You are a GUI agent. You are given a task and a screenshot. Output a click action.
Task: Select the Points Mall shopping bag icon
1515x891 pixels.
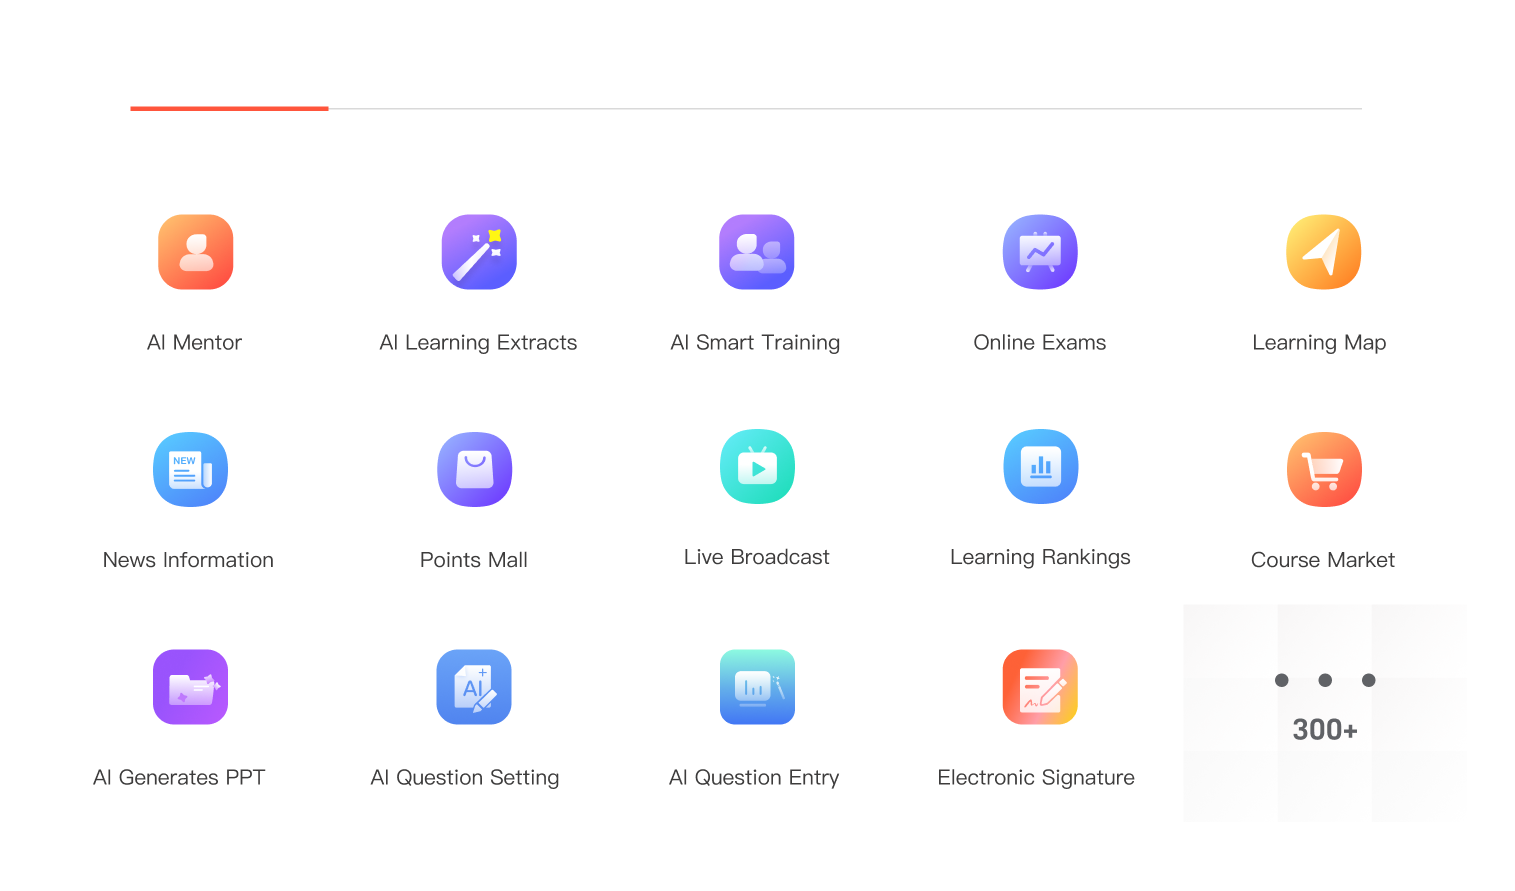pyautogui.click(x=475, y=470)
